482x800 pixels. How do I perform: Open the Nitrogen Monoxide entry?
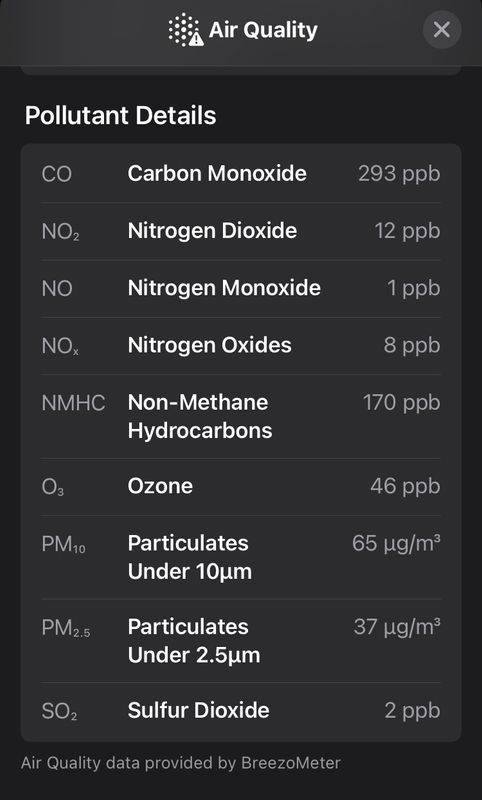point(241,288)
